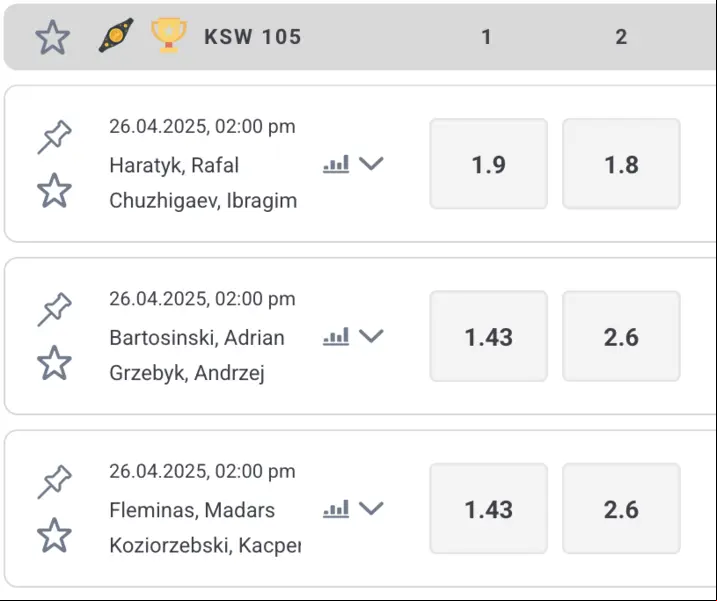The height and width of the screenshot is (601, 717).
Task: Expand more markets for Bartosinski fight
Action: [x=371, y=336]
